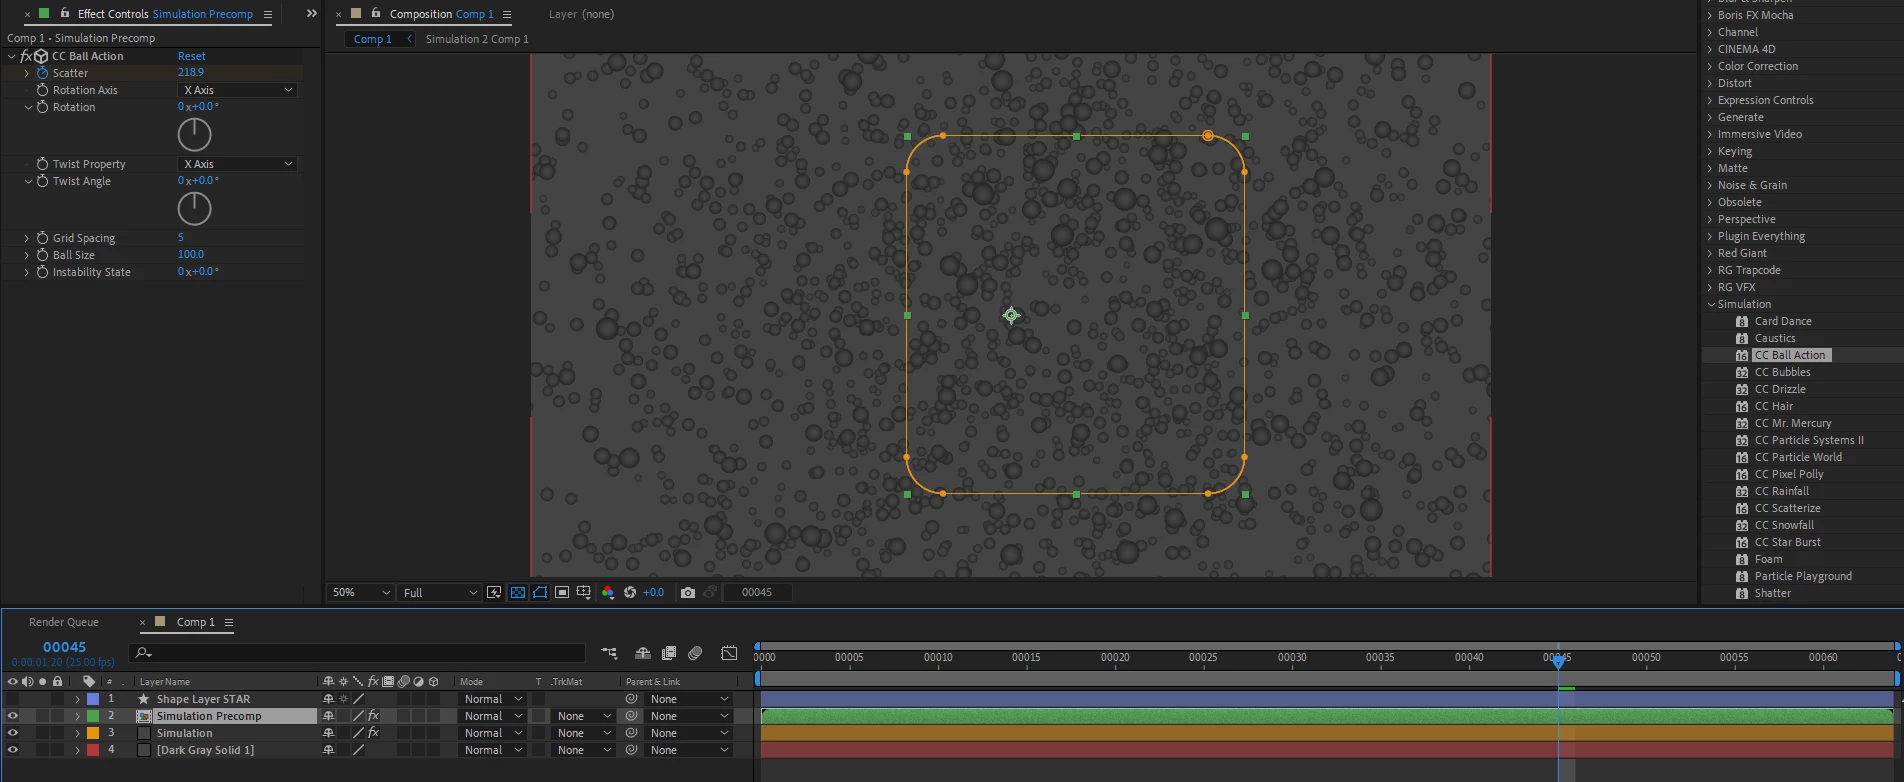Image resolution: width=1904 pixels, height=782 pixels.
Task: Toggle collapse transformations on Shape Layer STAR
Action: click(343, 699)
